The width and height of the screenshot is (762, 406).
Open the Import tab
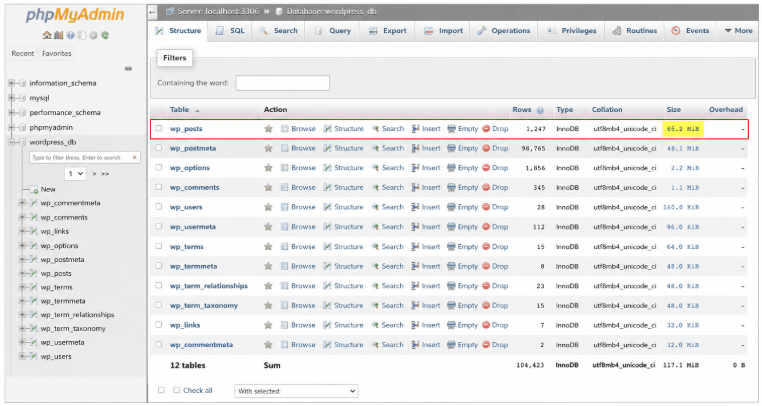tap(443, 31)
